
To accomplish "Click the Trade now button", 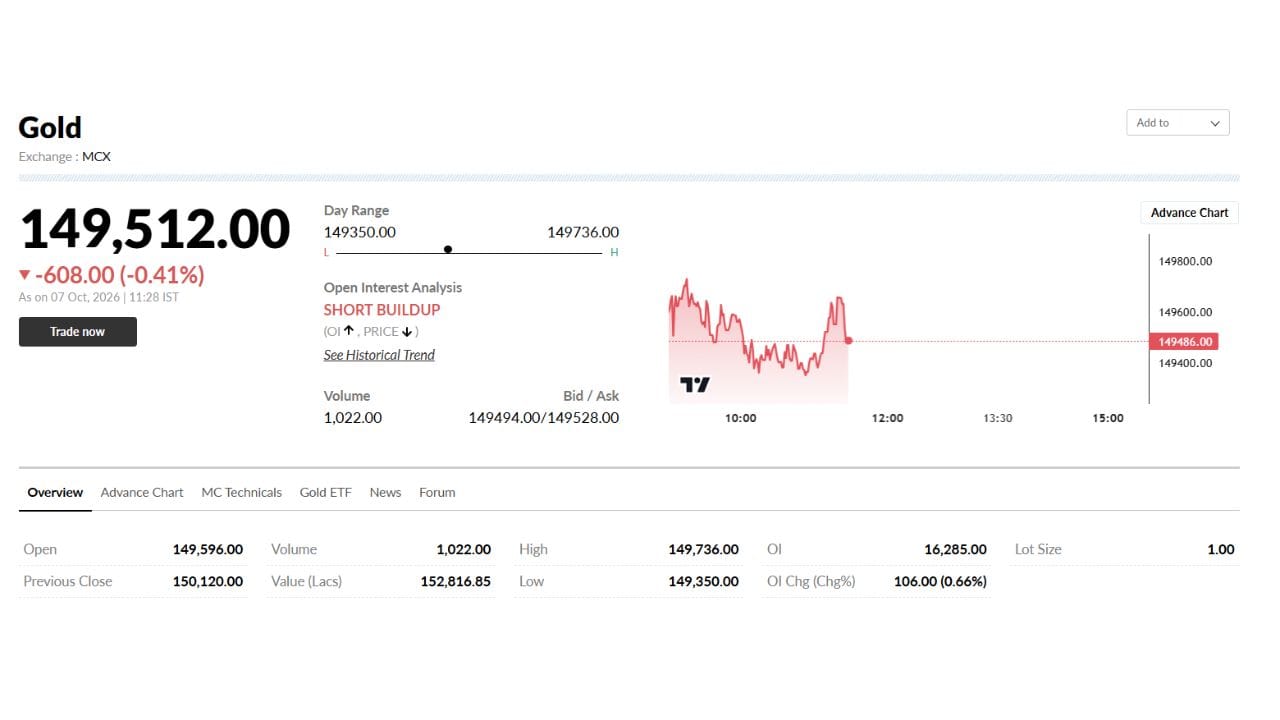I will (78, 332).
